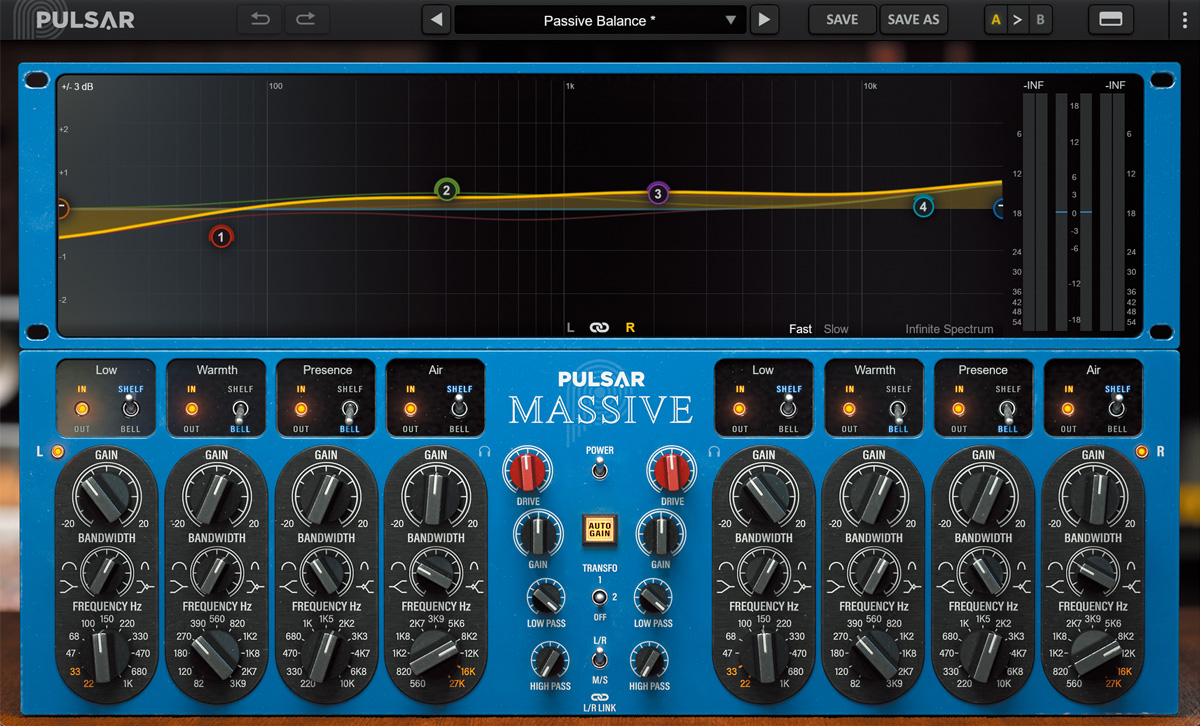Flip the L/R M/S mode switch
Screen dimensions: 1200x726
(599, 656)
